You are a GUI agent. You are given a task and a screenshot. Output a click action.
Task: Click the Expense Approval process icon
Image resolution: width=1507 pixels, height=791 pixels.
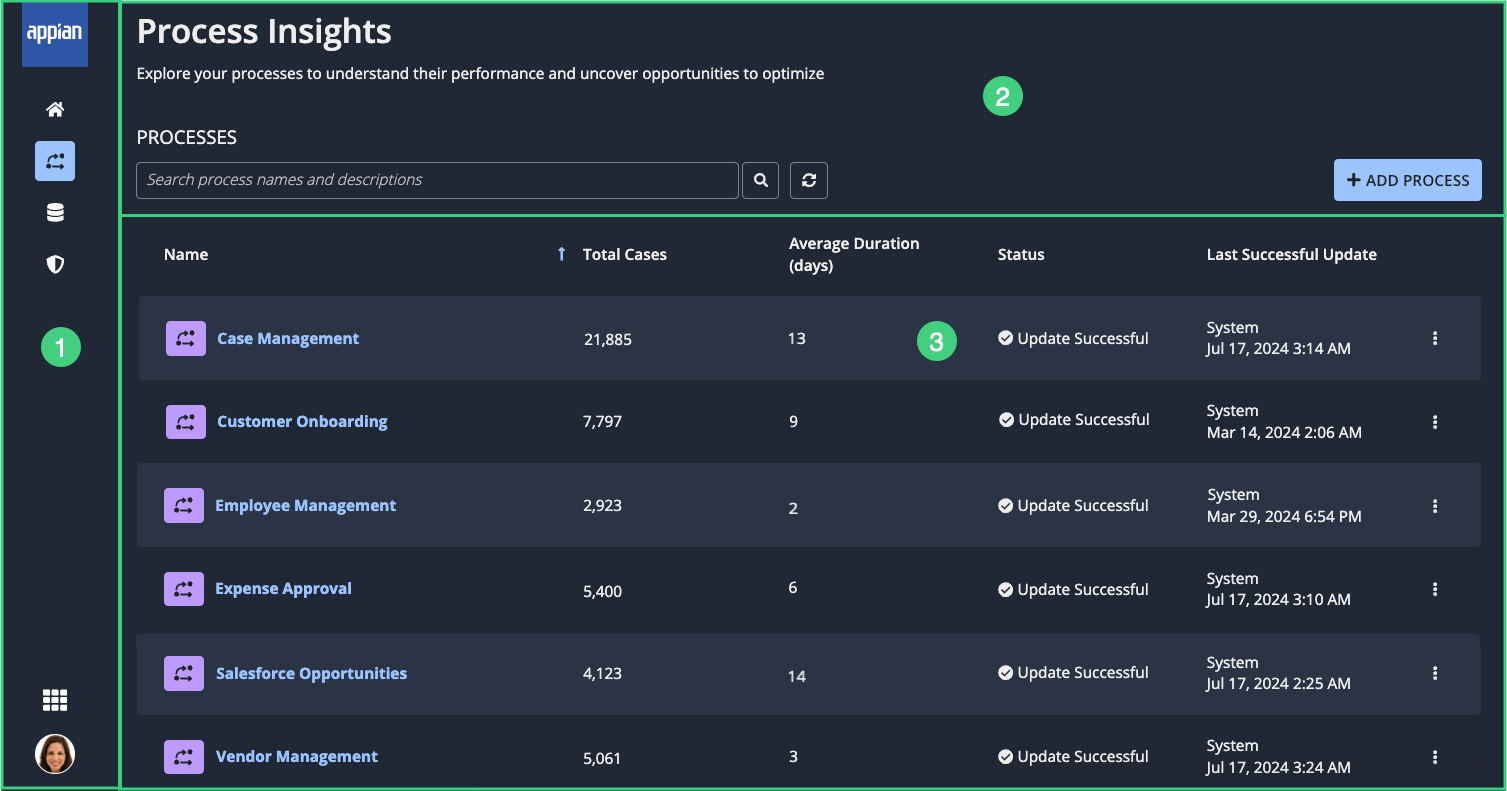click(184, 589)
